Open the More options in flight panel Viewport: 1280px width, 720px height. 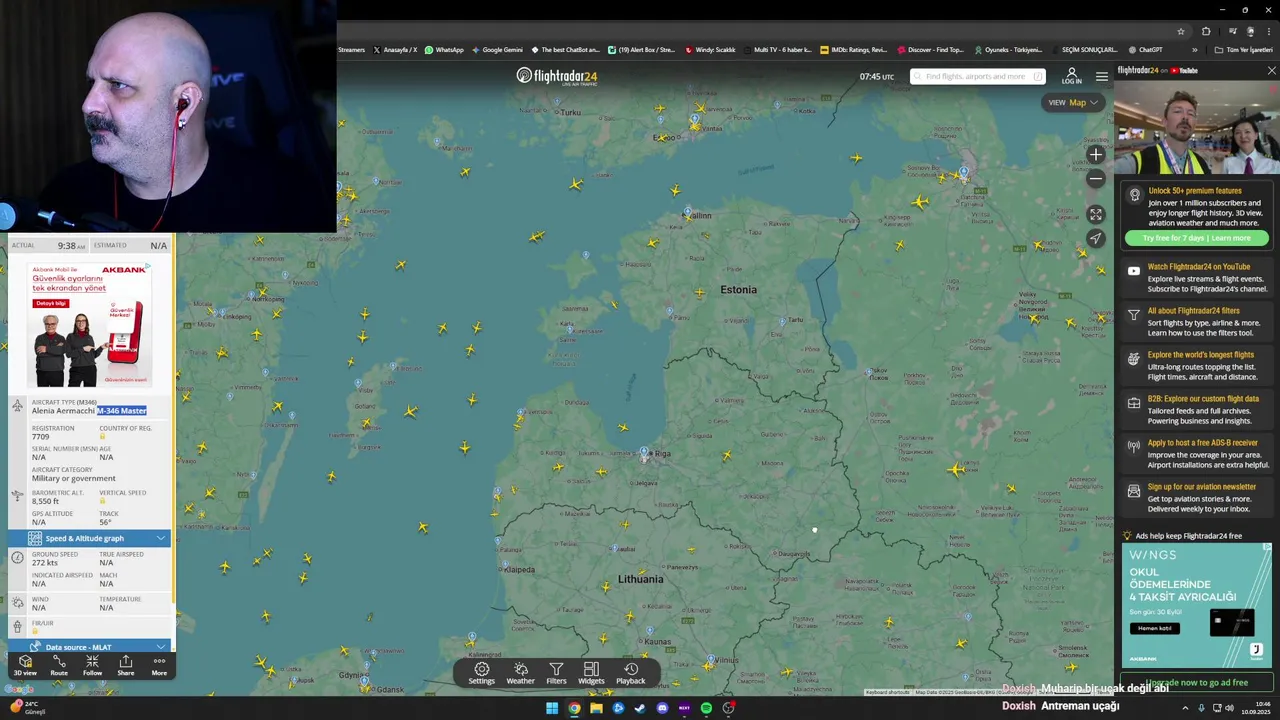(x=159, y=666)
